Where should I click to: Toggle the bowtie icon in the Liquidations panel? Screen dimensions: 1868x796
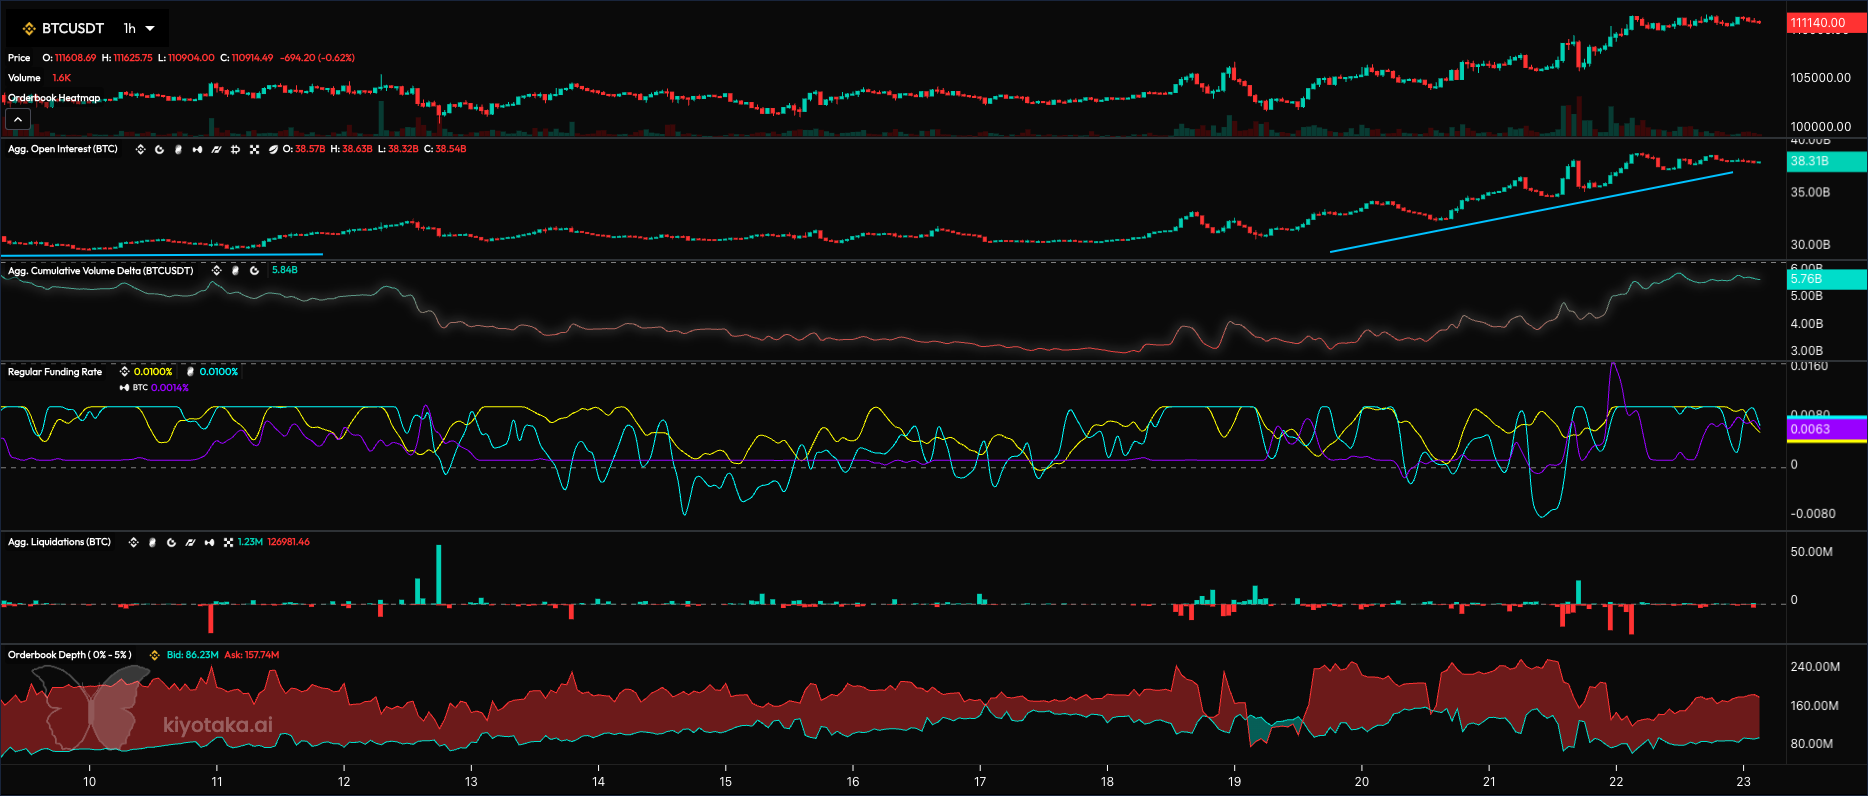pos(209,542)
